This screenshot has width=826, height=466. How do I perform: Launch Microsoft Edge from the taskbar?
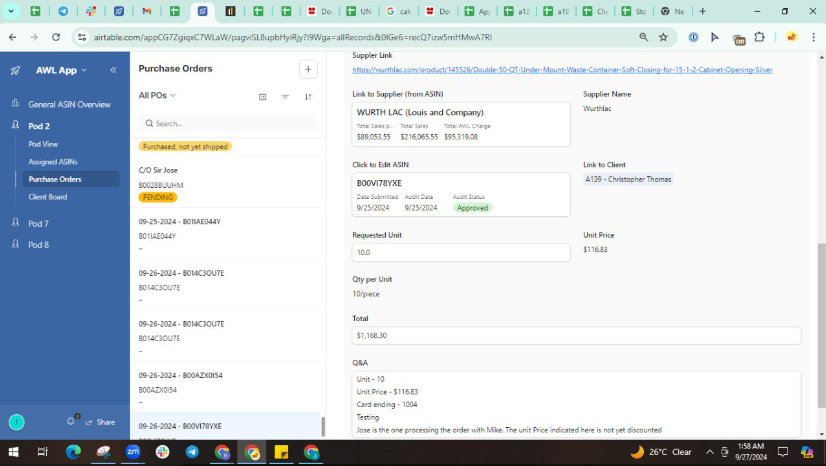[x=73, y=452]
